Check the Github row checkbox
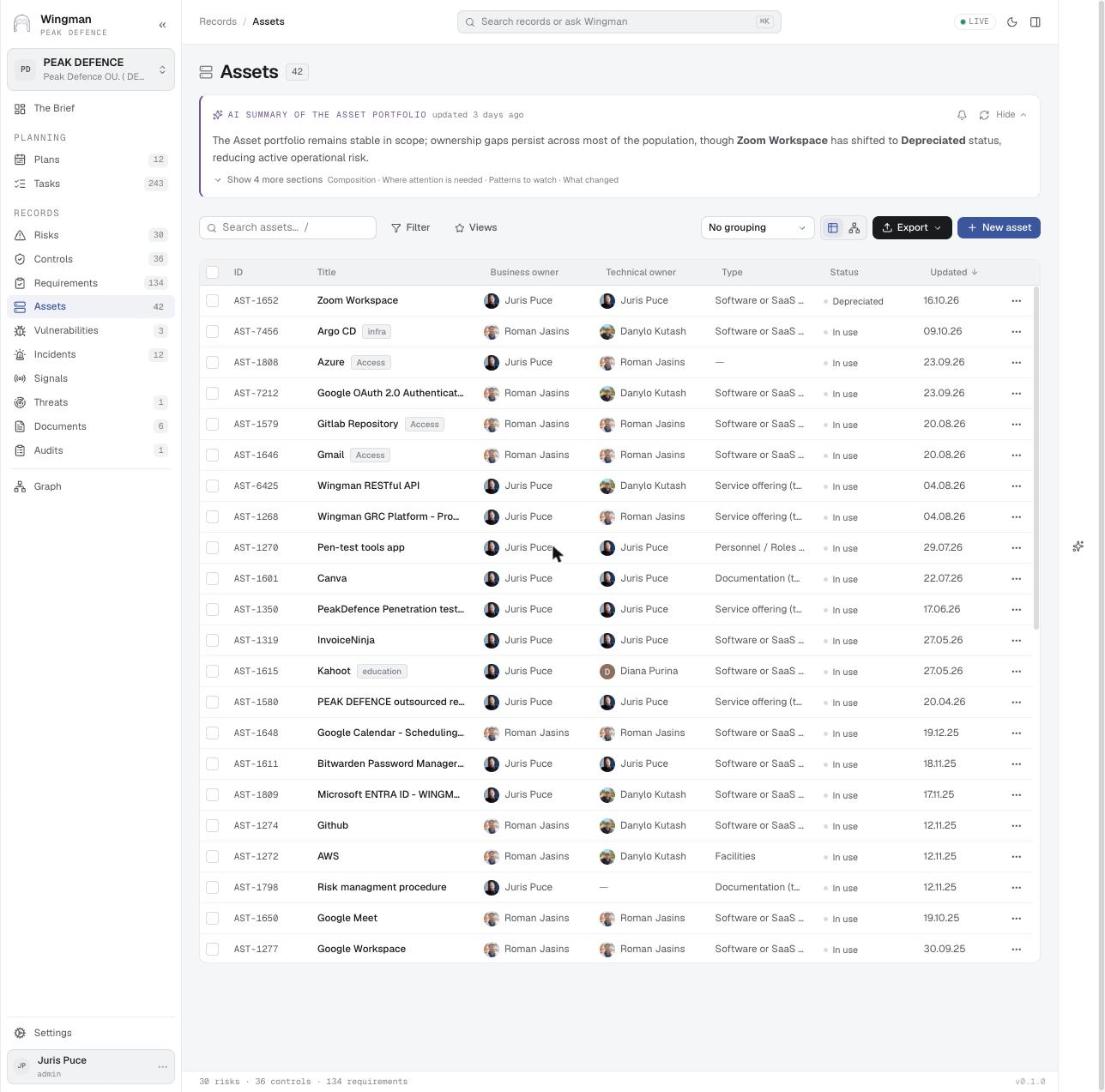This screenshot has width=1105, height=1092. point(212,826)
